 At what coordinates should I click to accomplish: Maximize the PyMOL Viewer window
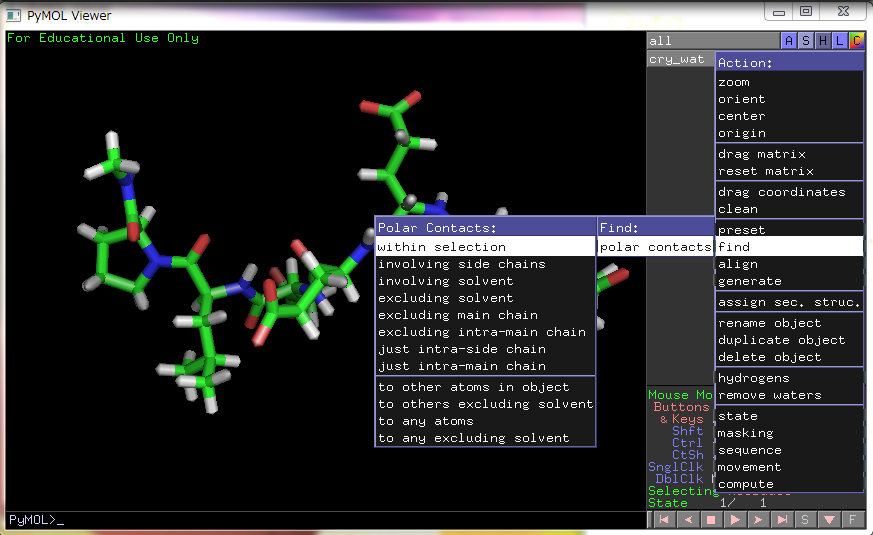pos(806,11)
